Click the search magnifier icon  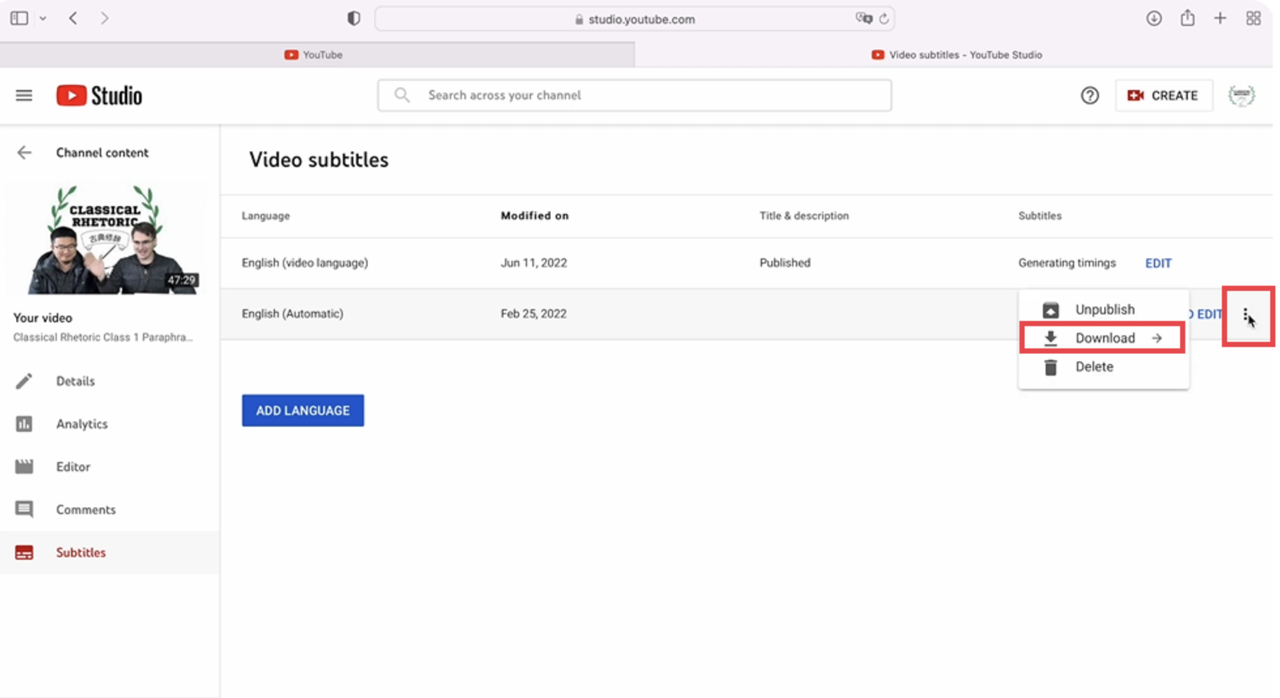[402, 95]
